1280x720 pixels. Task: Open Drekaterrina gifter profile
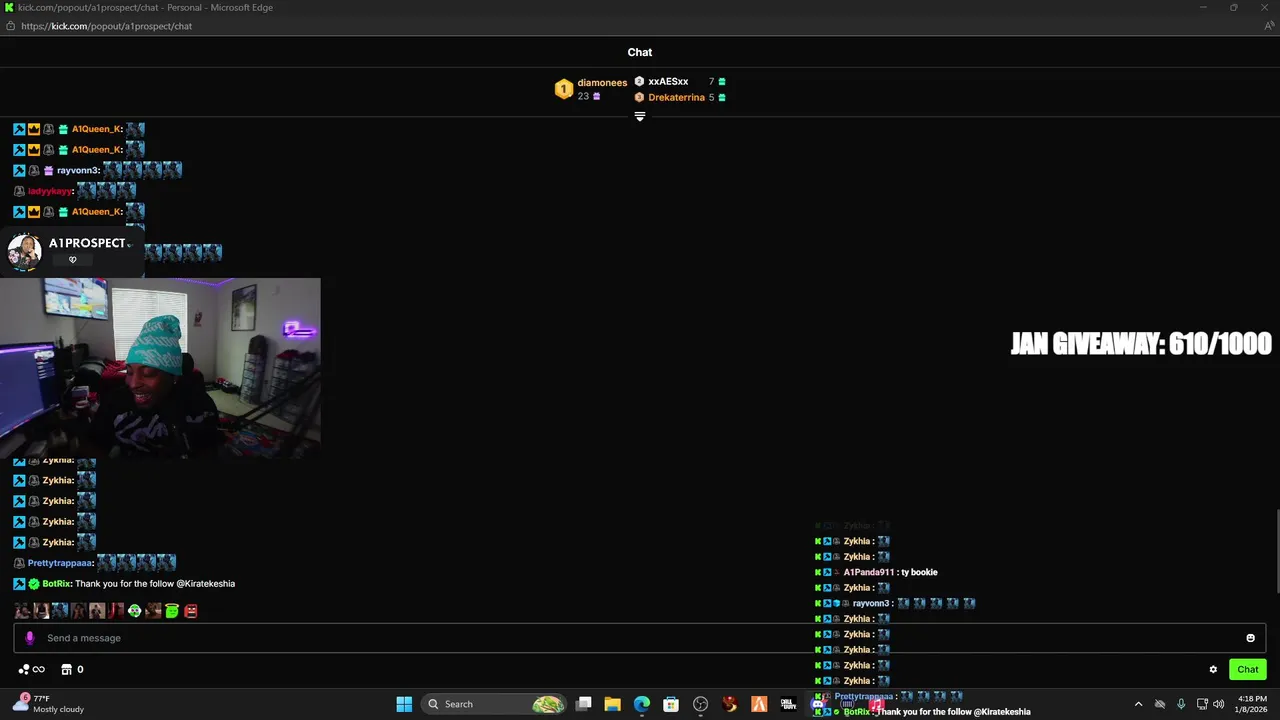(x=676, y=98)
